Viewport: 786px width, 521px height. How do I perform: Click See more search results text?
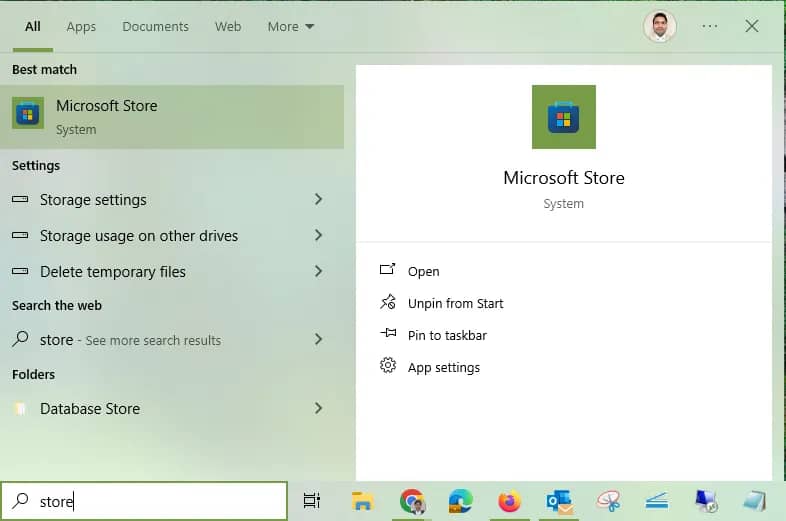click(x=153, y=340)
